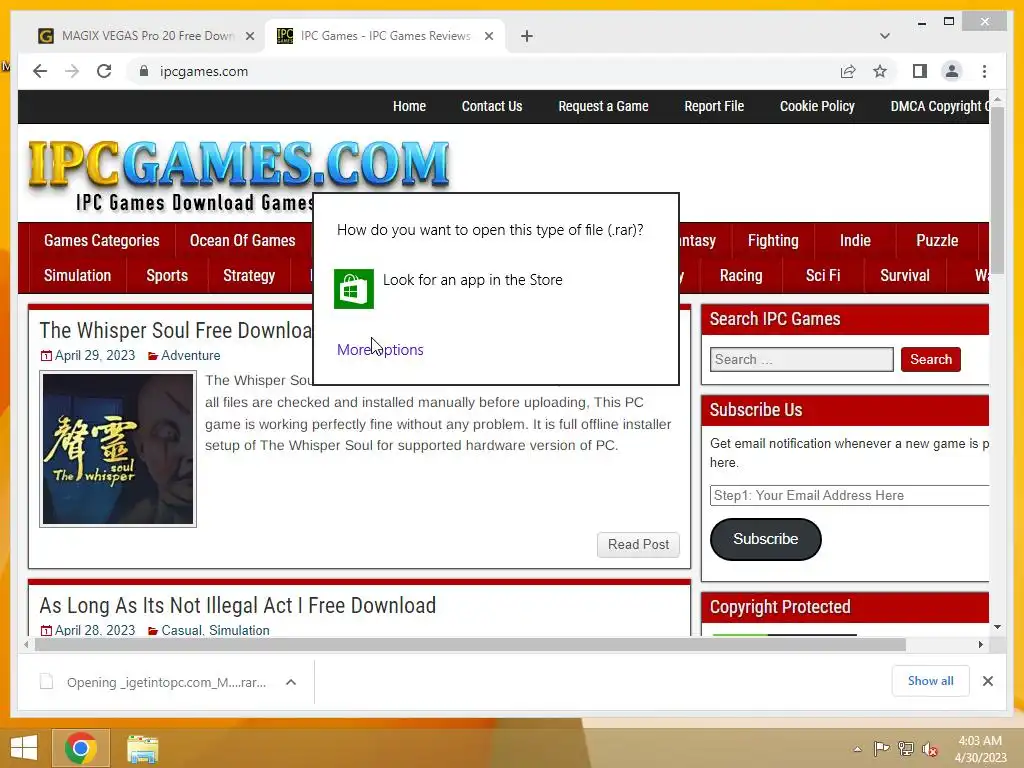The width and height of the screenshot is (1024, 768).
Task: Open the Casual category link
Action: point(182,630)
